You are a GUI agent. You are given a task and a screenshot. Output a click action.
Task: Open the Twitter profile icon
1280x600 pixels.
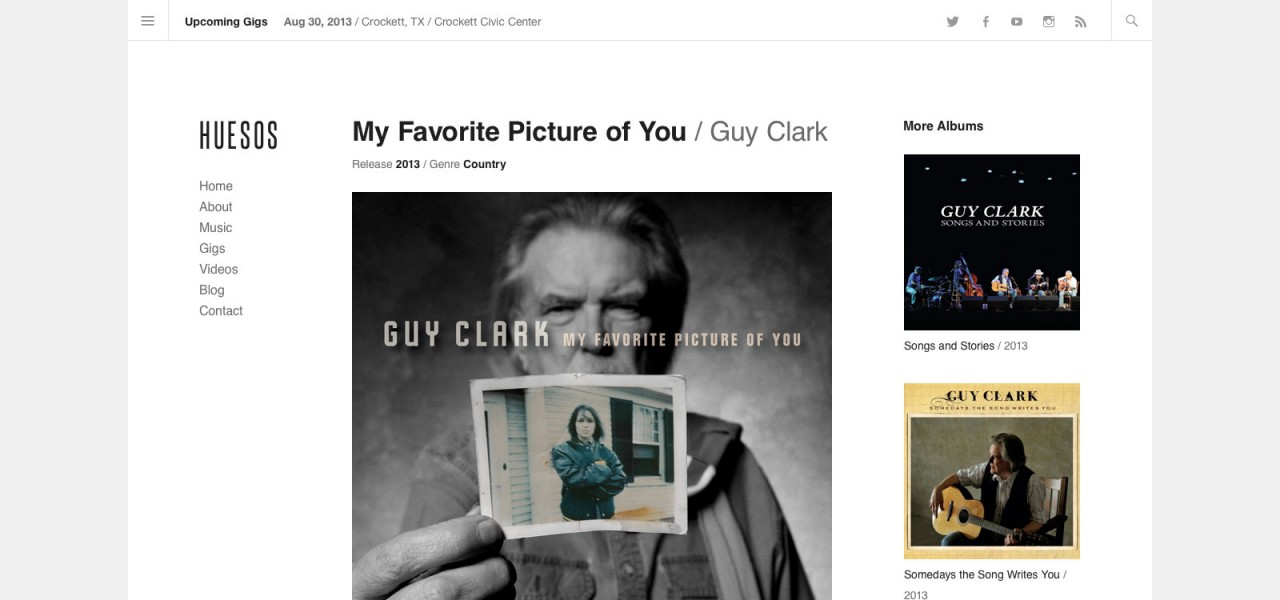tap(953, 21)
